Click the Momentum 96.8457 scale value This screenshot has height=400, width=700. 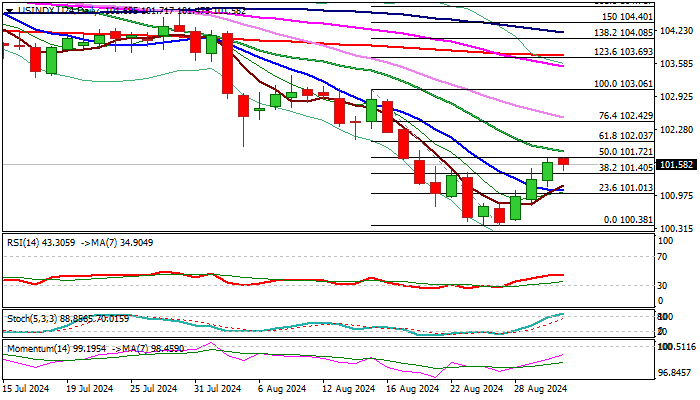(x=677, y=372)
